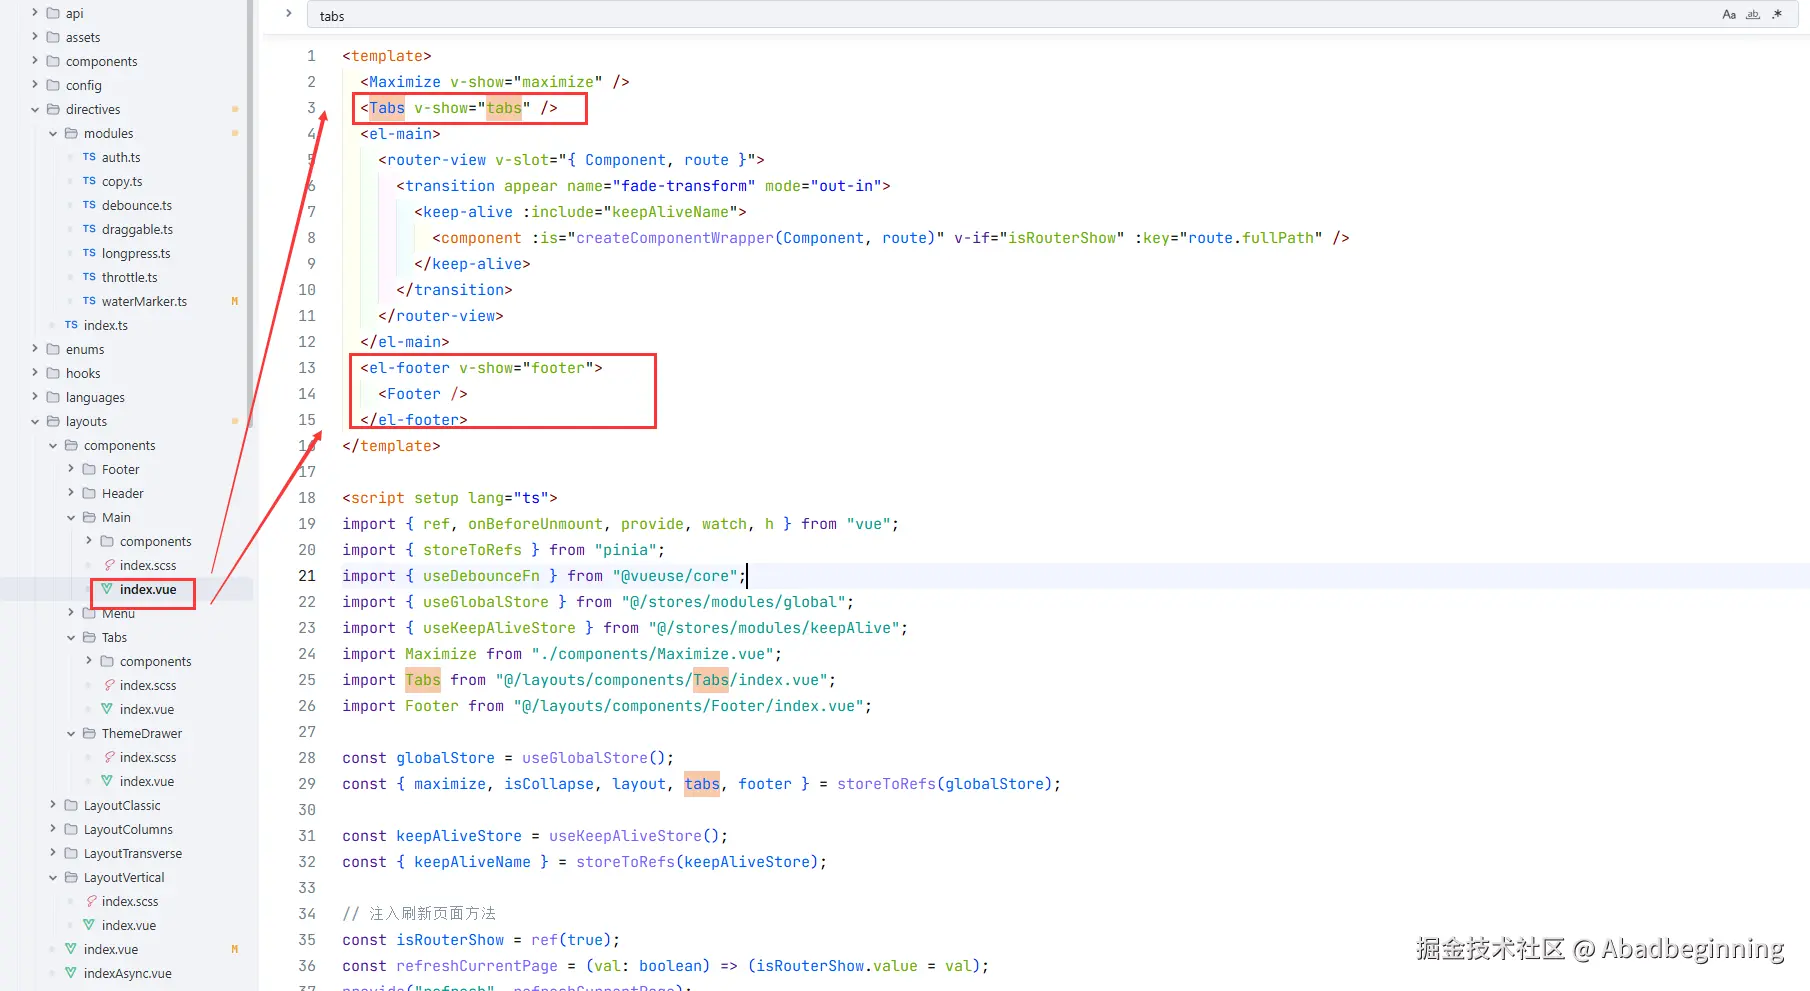Toggle Use Regular Expression in the find box
This screenshot has width=1810, height=991.
click(1777, 15)
